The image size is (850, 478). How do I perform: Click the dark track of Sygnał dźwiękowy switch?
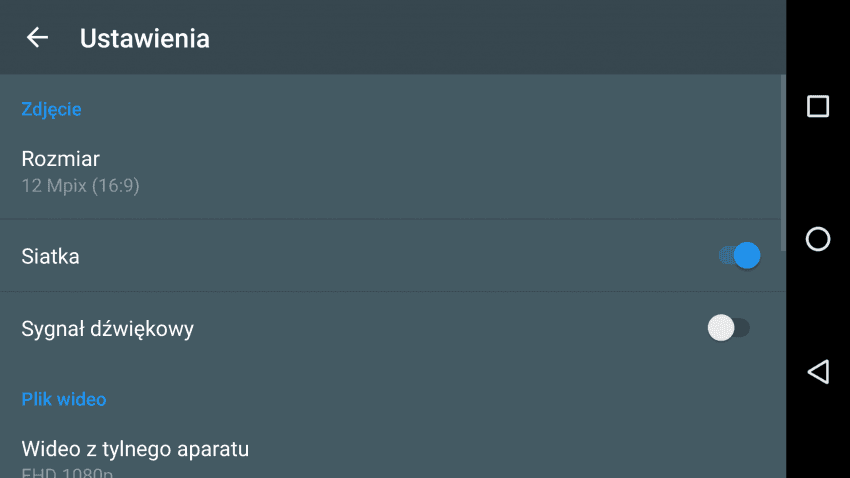(742, 328)
